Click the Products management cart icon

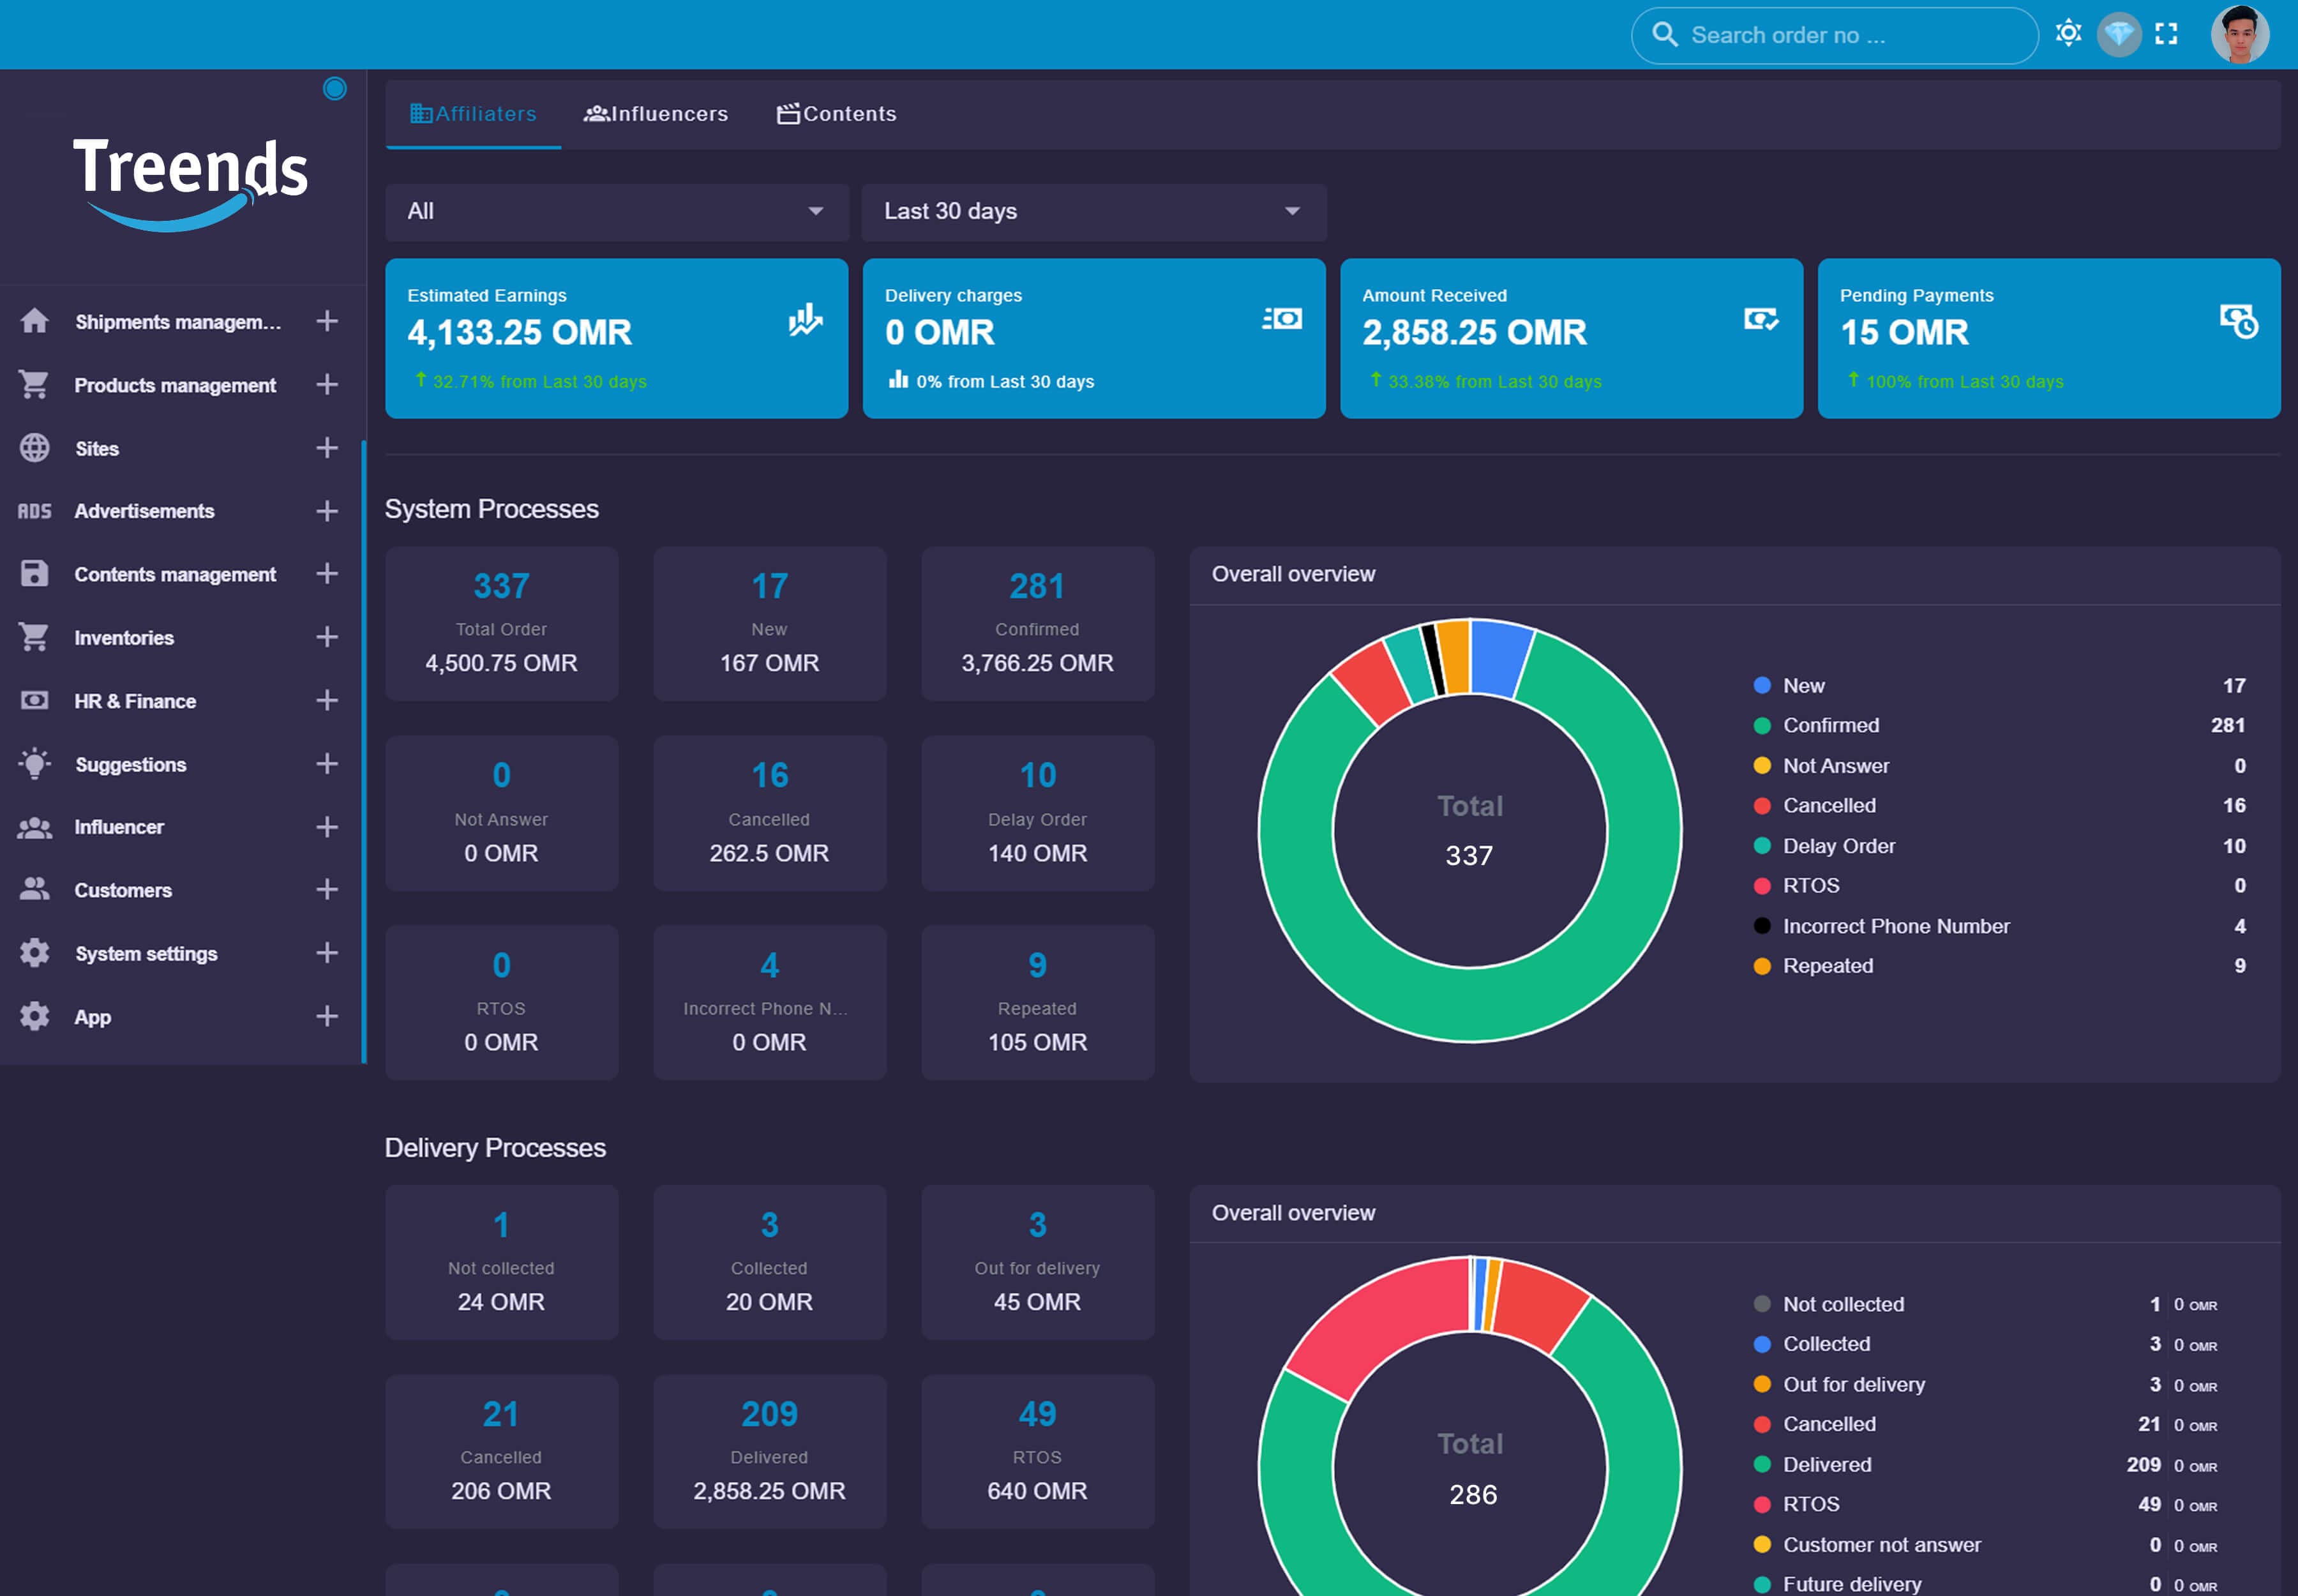[x=35, y=385]
